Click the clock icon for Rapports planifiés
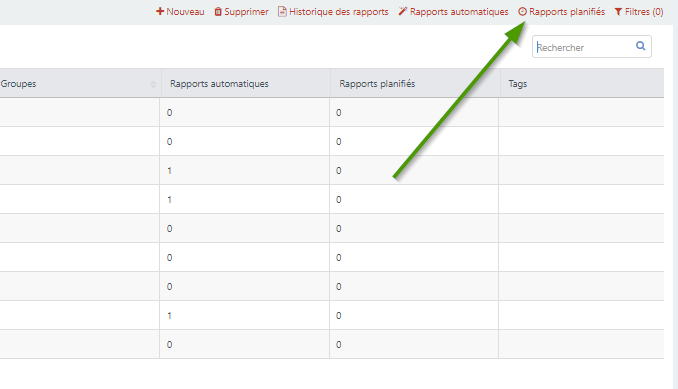 (x=522, y=12)
